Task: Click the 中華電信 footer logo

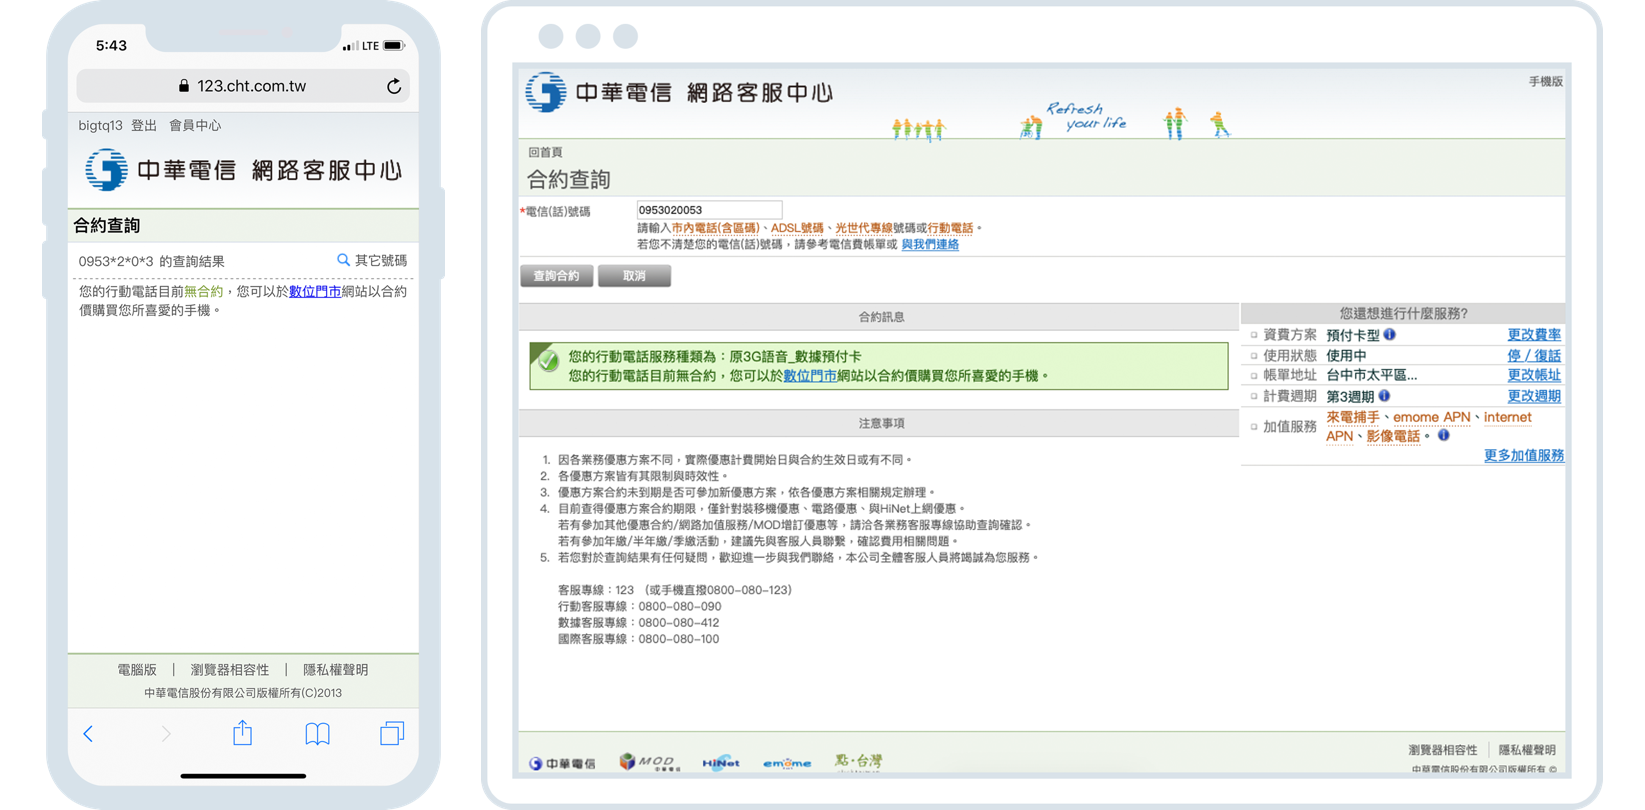Action: tap(562, 763)
